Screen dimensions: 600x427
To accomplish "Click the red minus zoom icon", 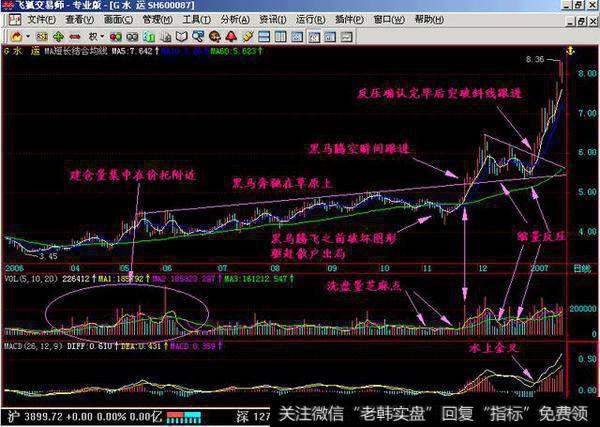I will point(74,35).
